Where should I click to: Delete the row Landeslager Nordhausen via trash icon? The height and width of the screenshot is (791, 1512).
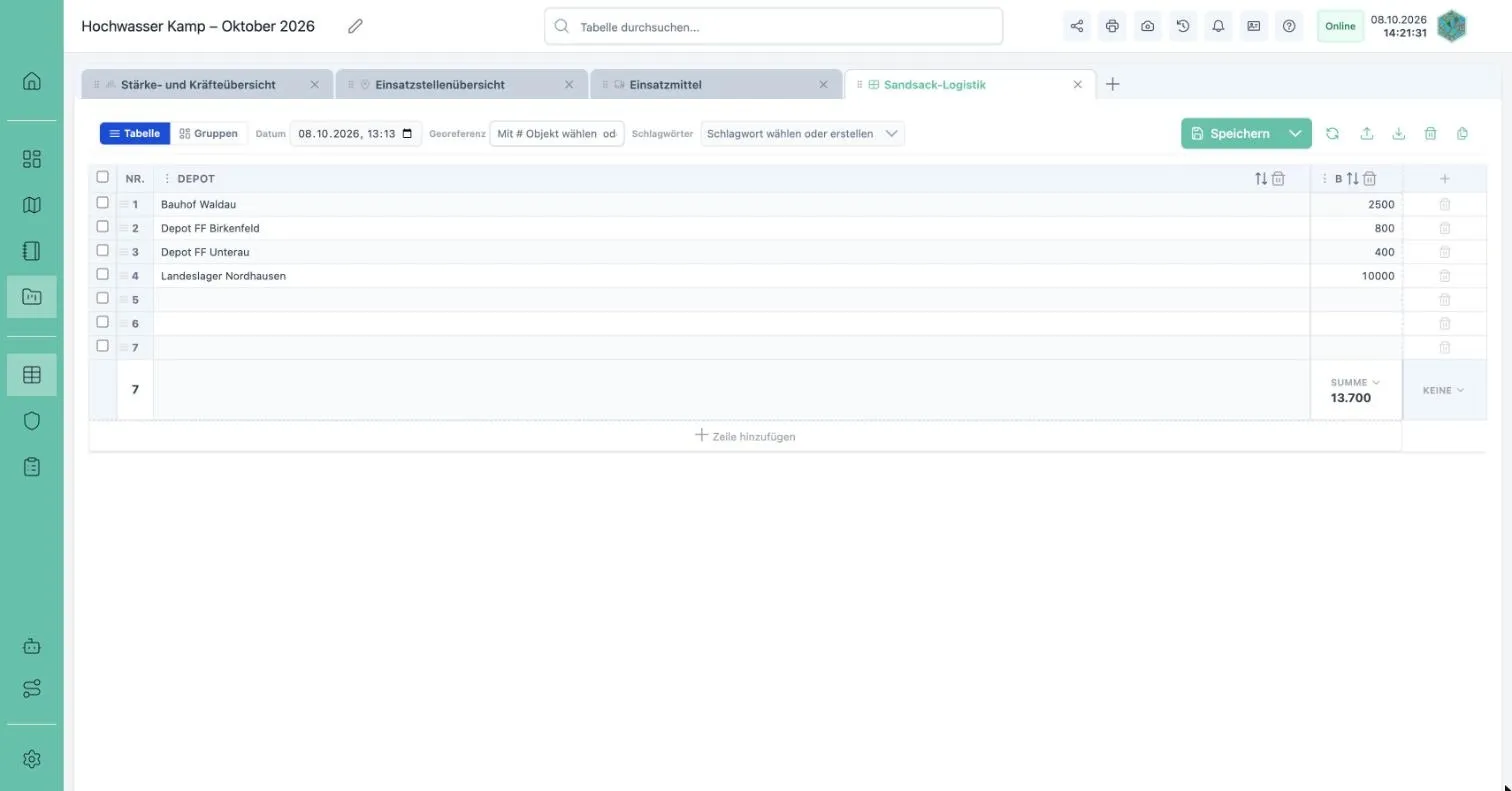click(x=1445, y=276)
